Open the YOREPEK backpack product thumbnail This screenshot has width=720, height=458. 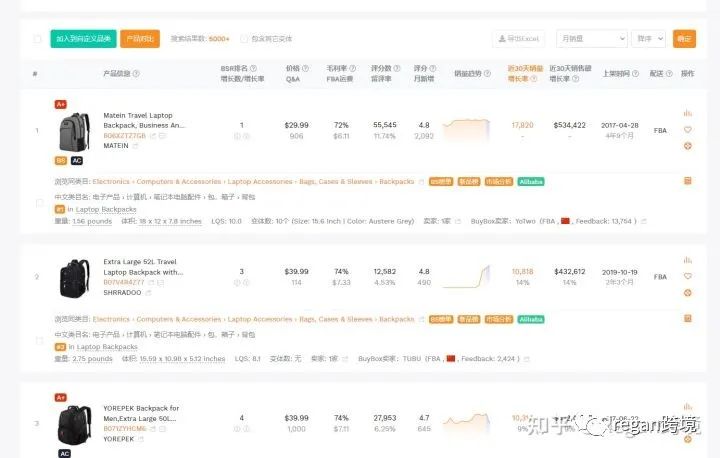pos(74,425)
